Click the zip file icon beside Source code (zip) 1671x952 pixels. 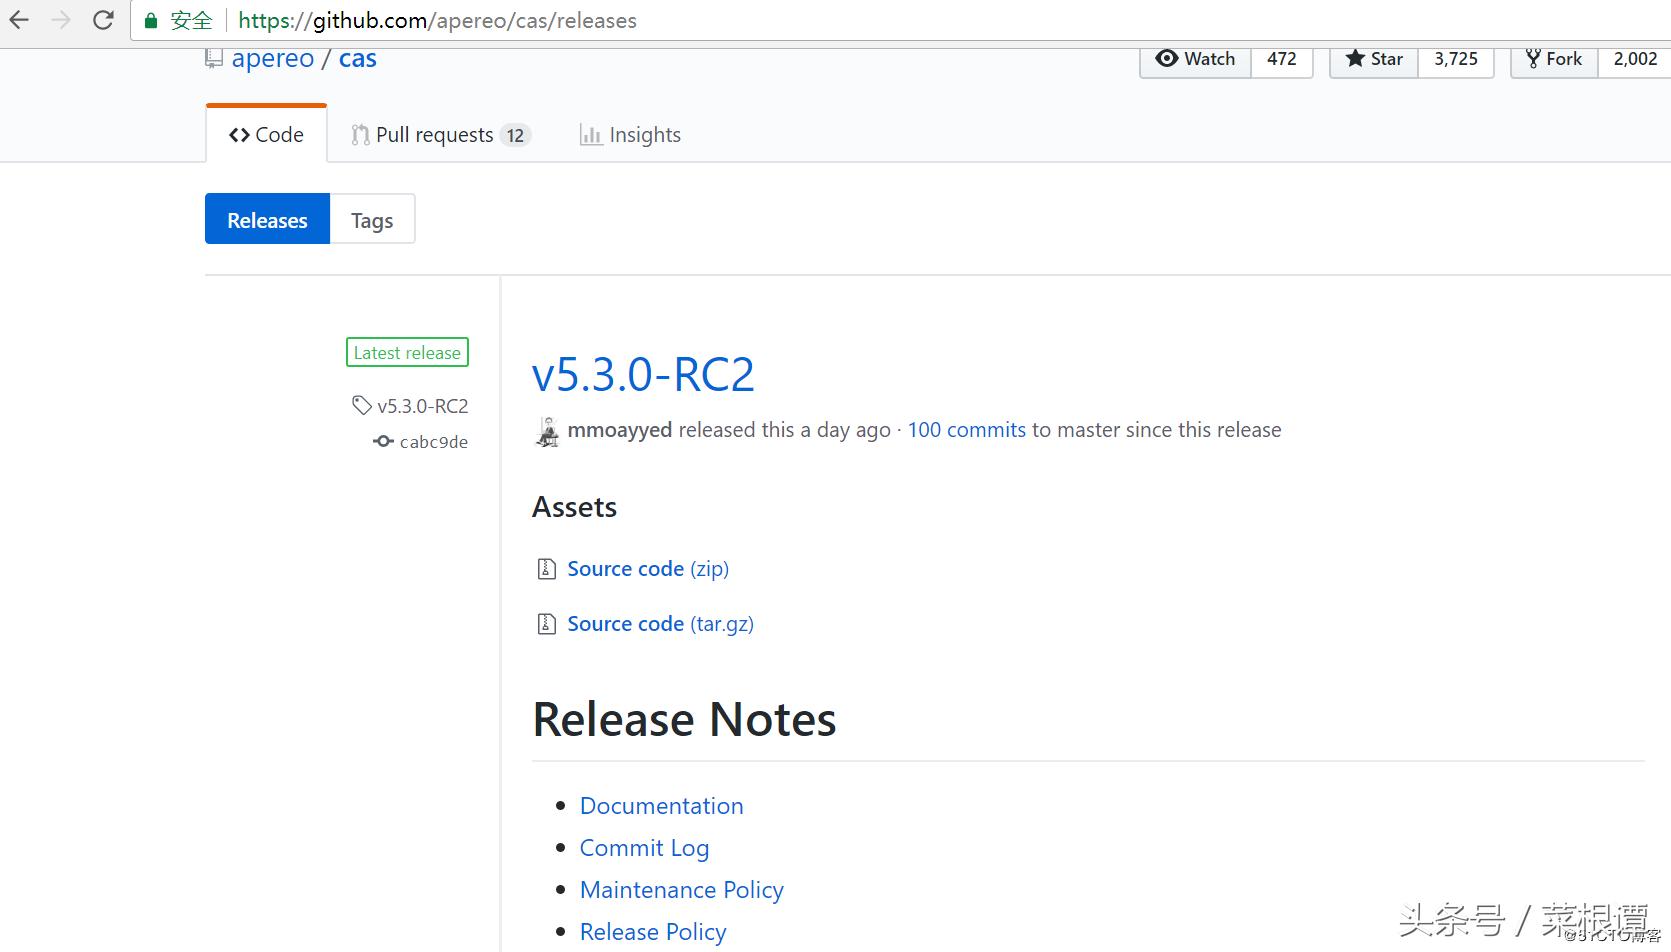546,569
